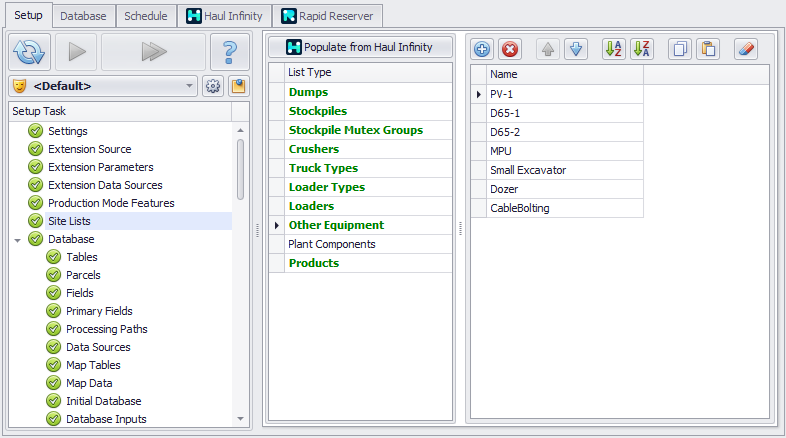Select Truck Types list type
786x438 pixels.
pyautogui.click(x=368, y=168)
